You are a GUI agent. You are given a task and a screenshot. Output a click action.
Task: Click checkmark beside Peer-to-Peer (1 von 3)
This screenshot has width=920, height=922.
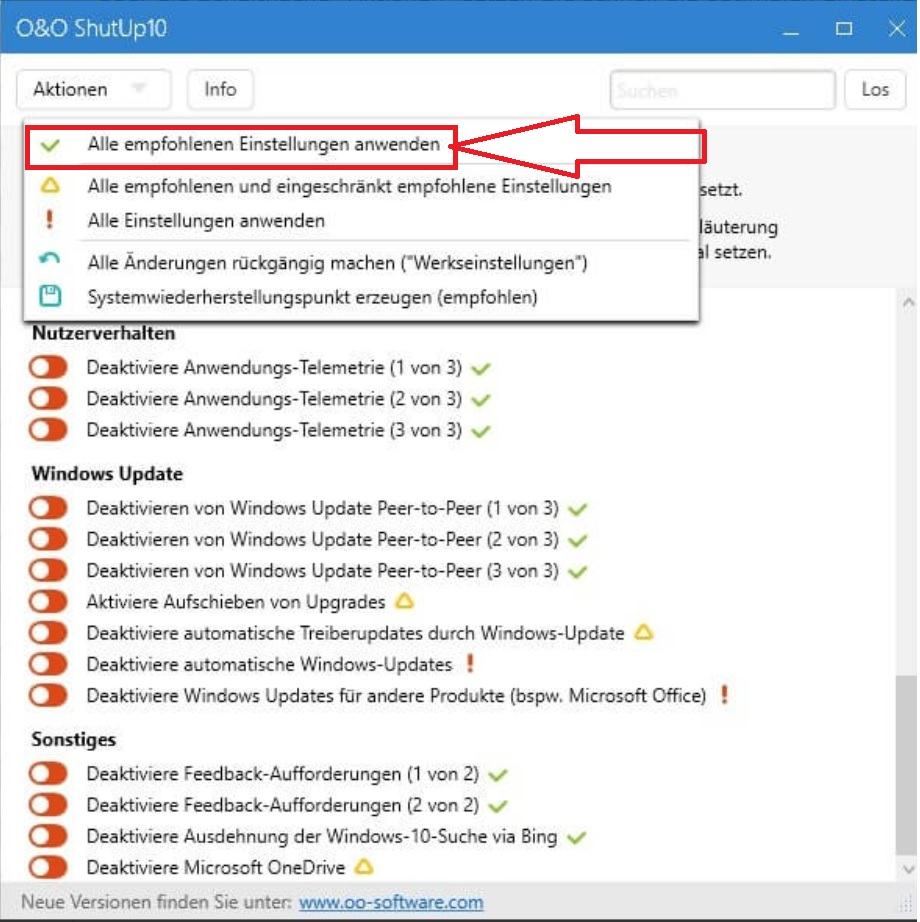578,509
